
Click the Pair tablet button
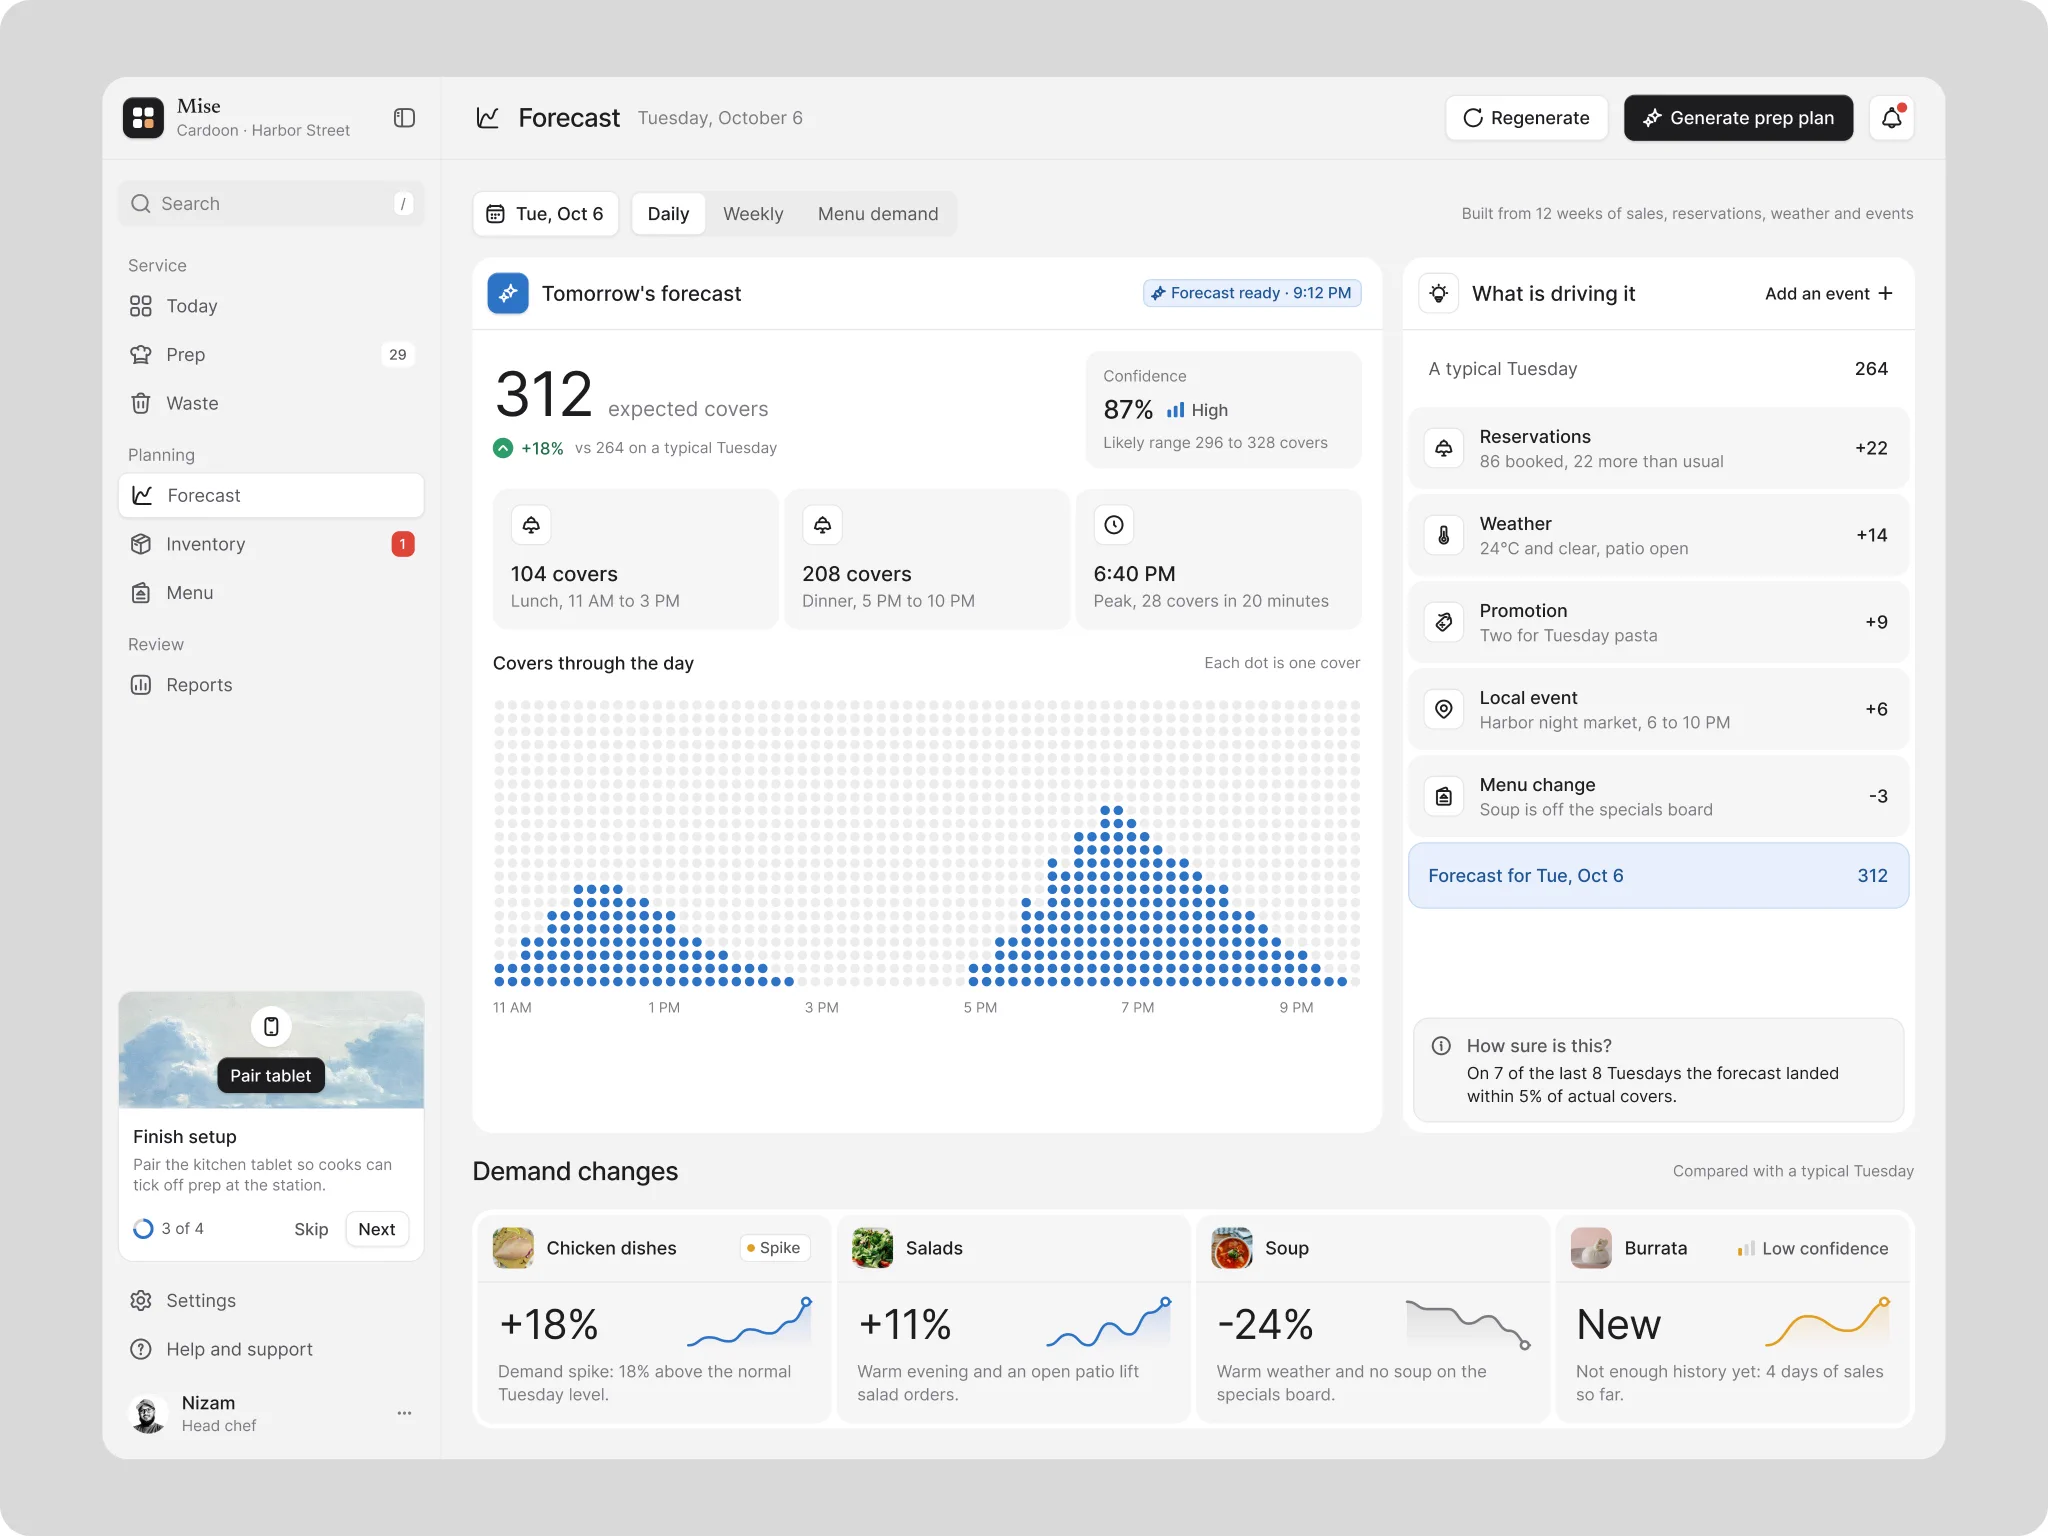click(271, 1076)
